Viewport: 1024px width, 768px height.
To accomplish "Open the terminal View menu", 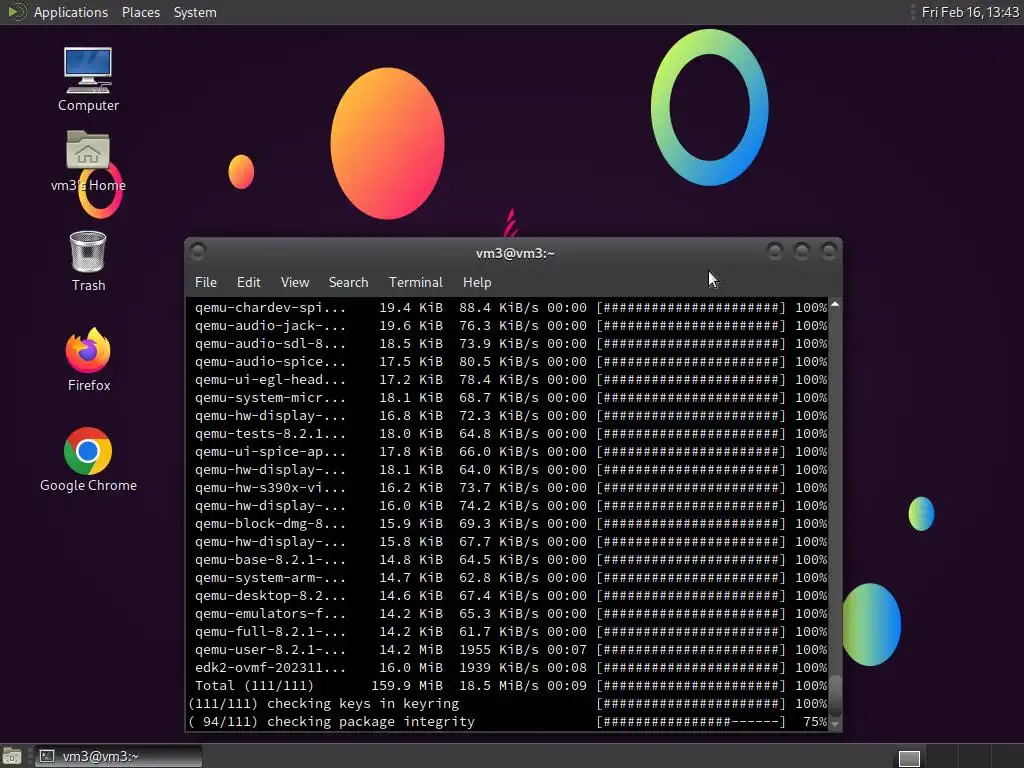I will click(295, 282).
